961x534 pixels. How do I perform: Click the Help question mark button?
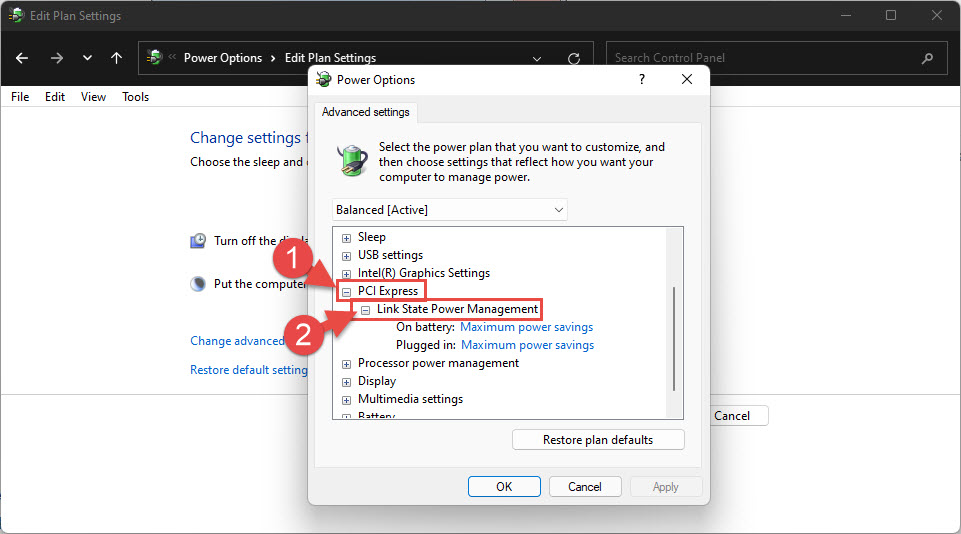point(641,79)
